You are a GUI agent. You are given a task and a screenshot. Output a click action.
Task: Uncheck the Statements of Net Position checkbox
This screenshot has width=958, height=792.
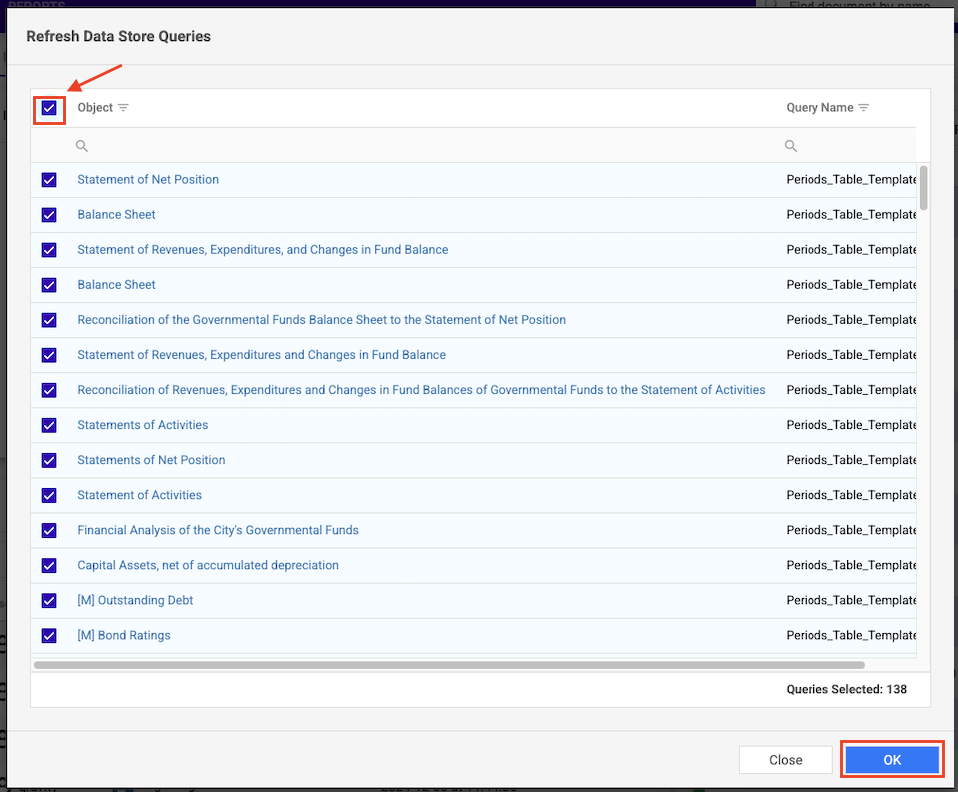click(x=49, y=460)
